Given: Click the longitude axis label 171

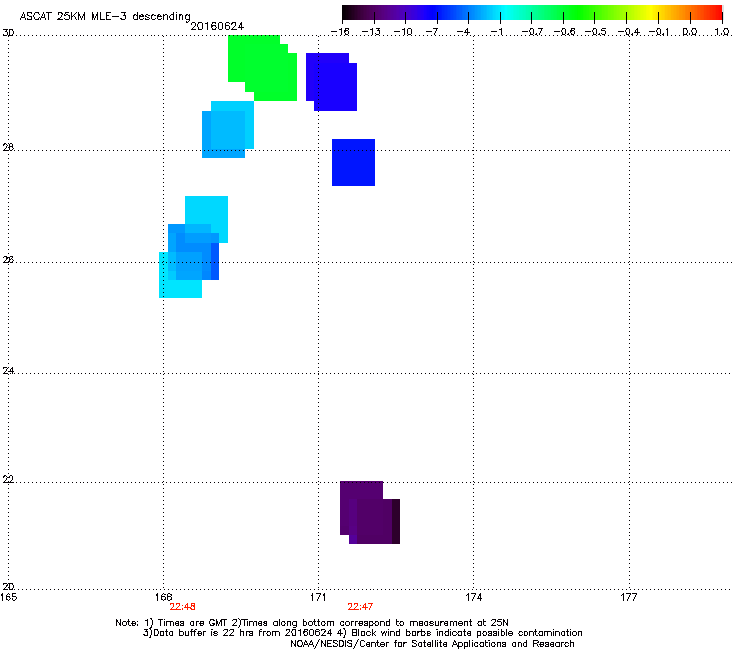Looking at the screenshot, I should point(318,597).
